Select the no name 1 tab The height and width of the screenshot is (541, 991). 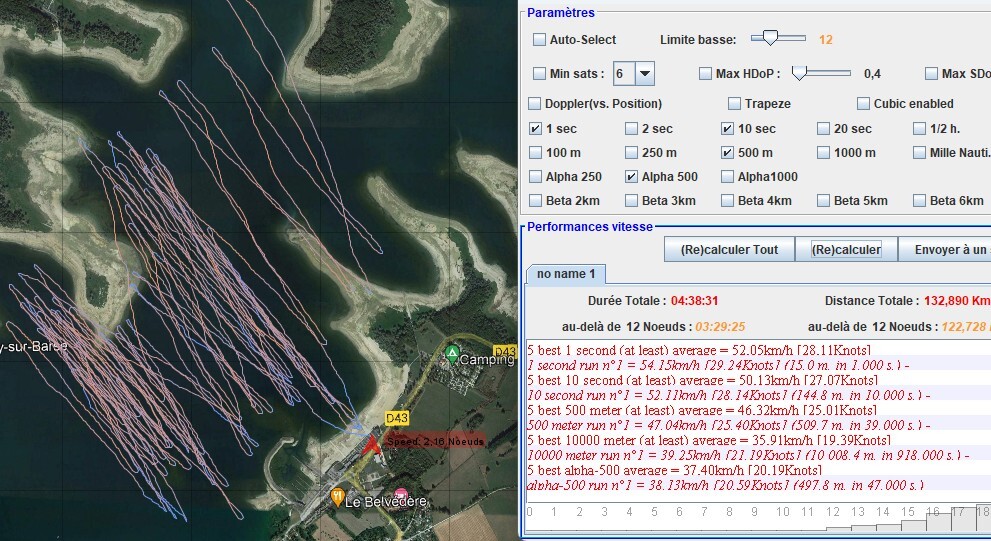click(x=566, y=274)
